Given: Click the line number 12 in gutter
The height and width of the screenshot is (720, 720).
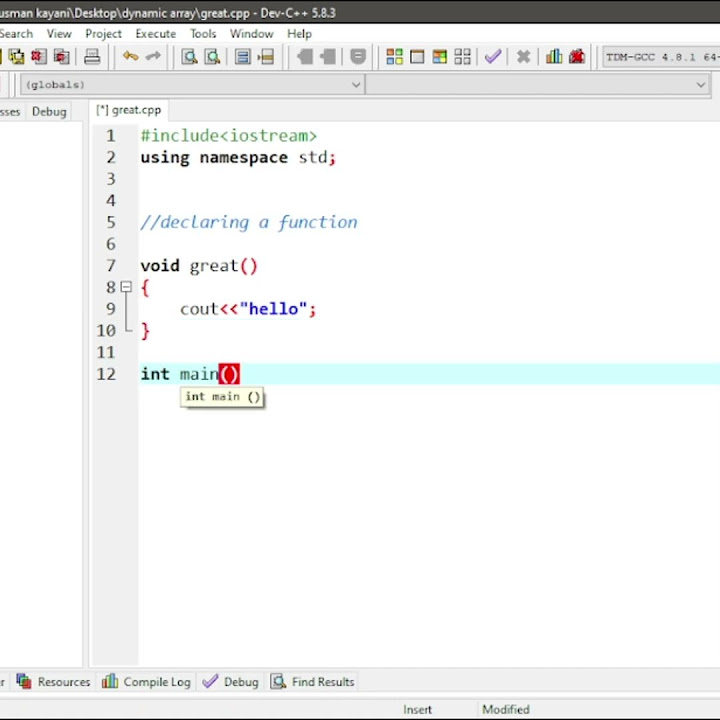Looking at the screenshot, I should [x=106, y=374].
